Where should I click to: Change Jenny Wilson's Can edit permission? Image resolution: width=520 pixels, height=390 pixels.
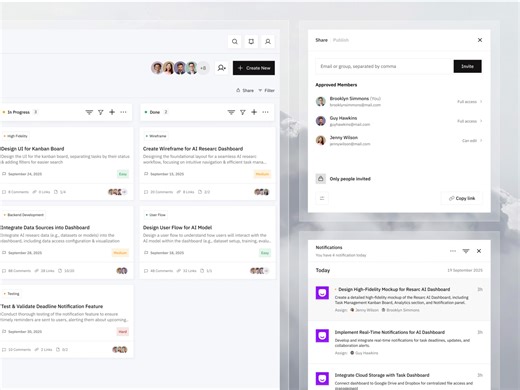point(472,141)
